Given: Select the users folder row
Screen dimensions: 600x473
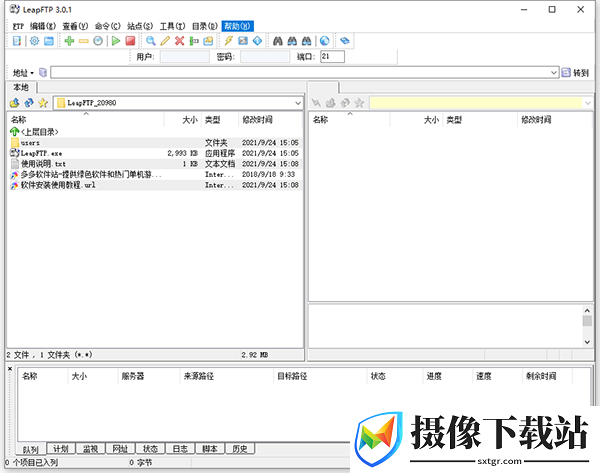Looking at the screenshot, I should point(155,143).
